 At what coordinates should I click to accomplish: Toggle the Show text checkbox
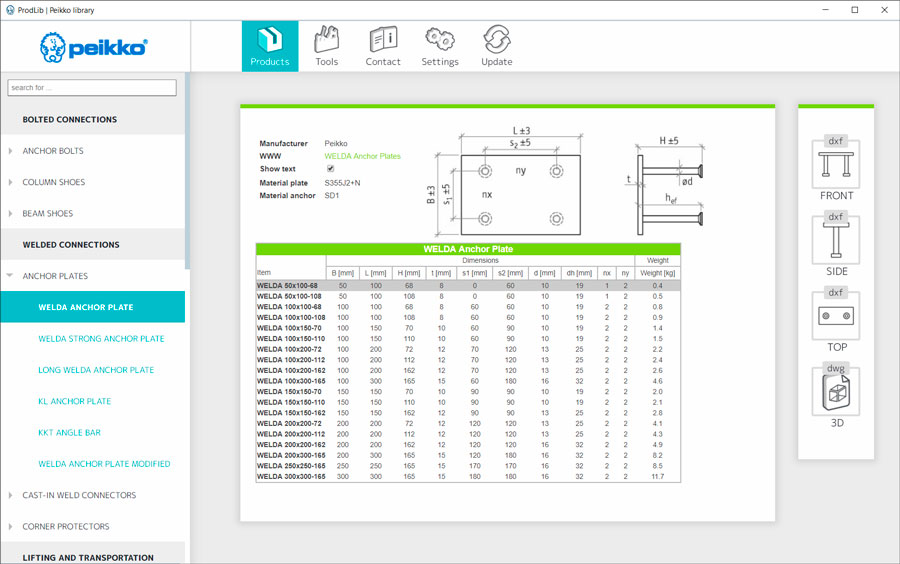pos(331,169)
